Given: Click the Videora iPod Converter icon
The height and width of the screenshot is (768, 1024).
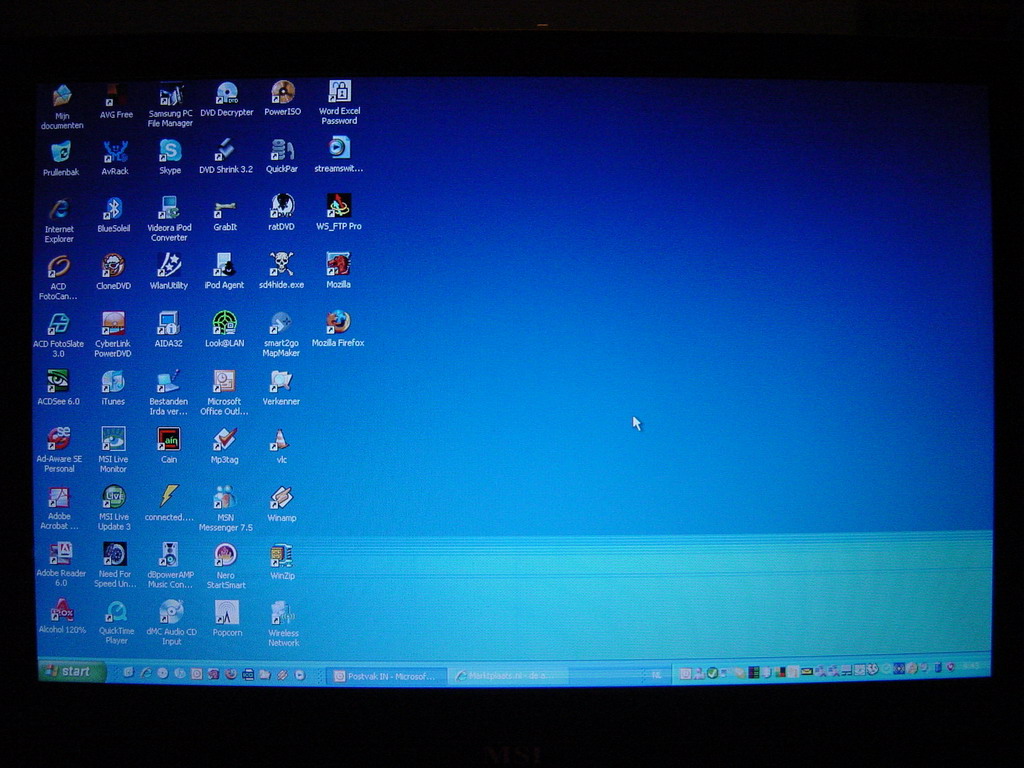Looking at the screenshot, I should tap(169, 219).
